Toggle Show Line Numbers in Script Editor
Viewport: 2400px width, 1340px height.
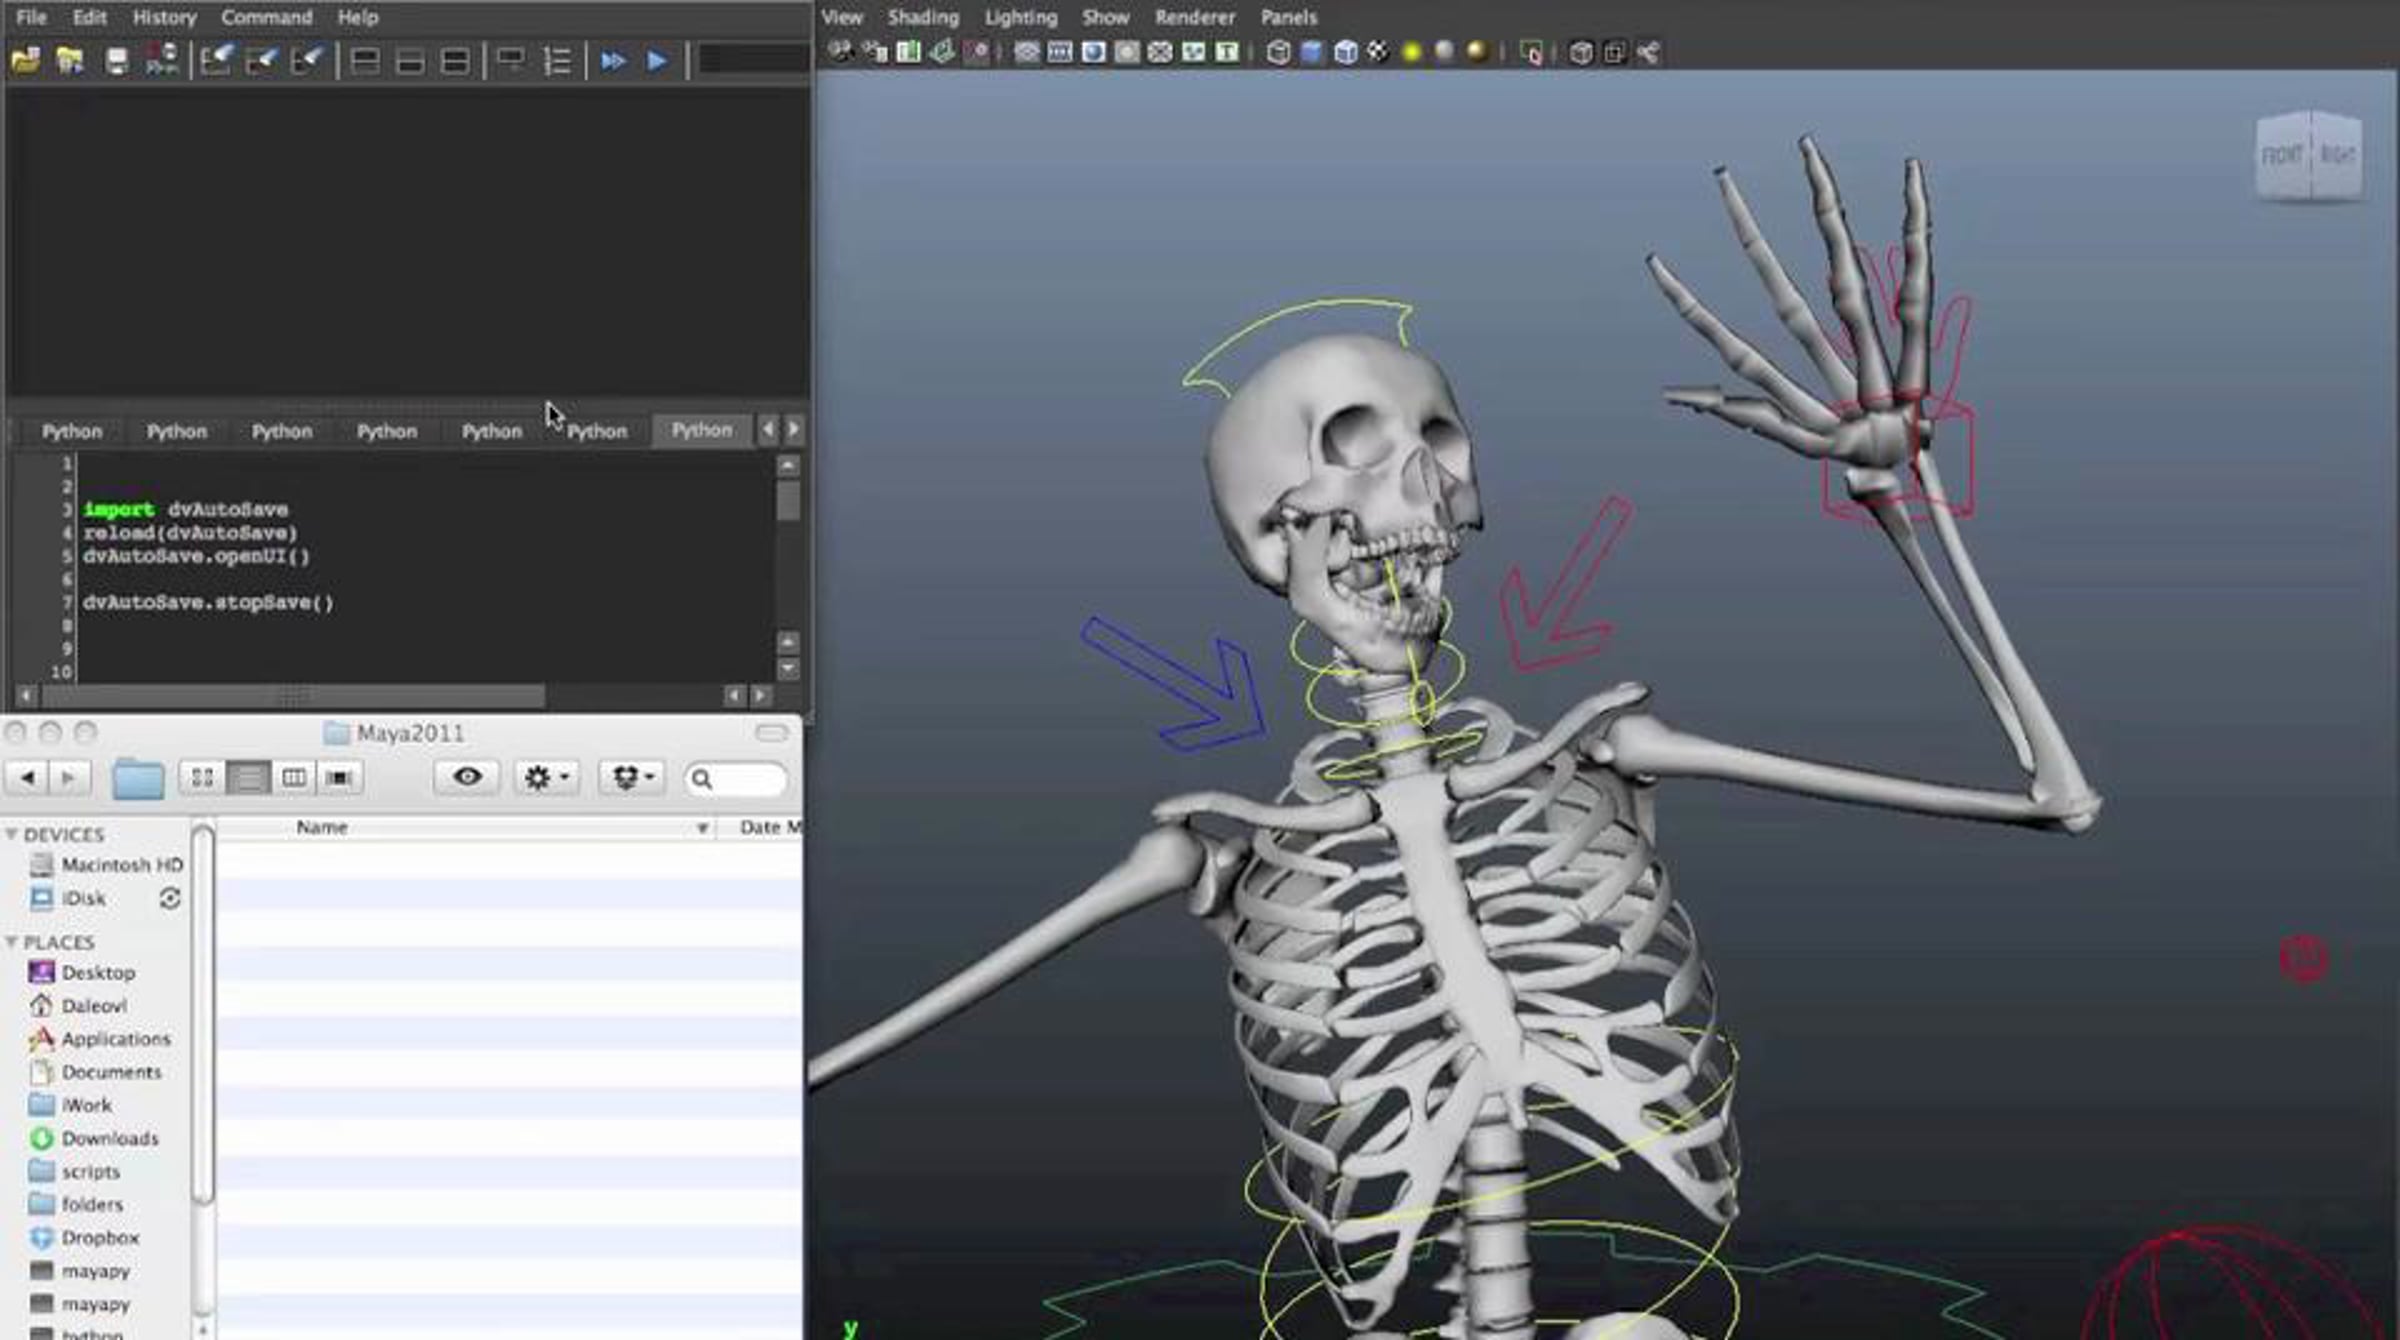557,61
